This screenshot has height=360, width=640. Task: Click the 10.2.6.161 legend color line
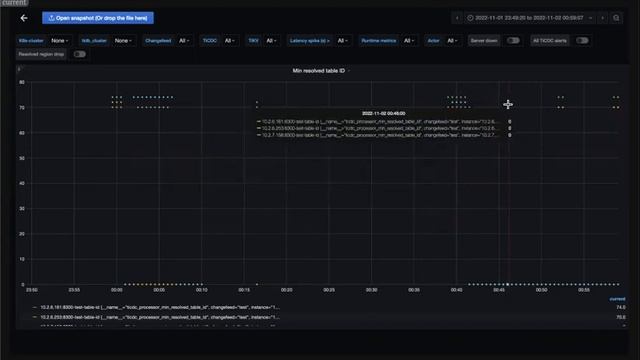[35, 307]
